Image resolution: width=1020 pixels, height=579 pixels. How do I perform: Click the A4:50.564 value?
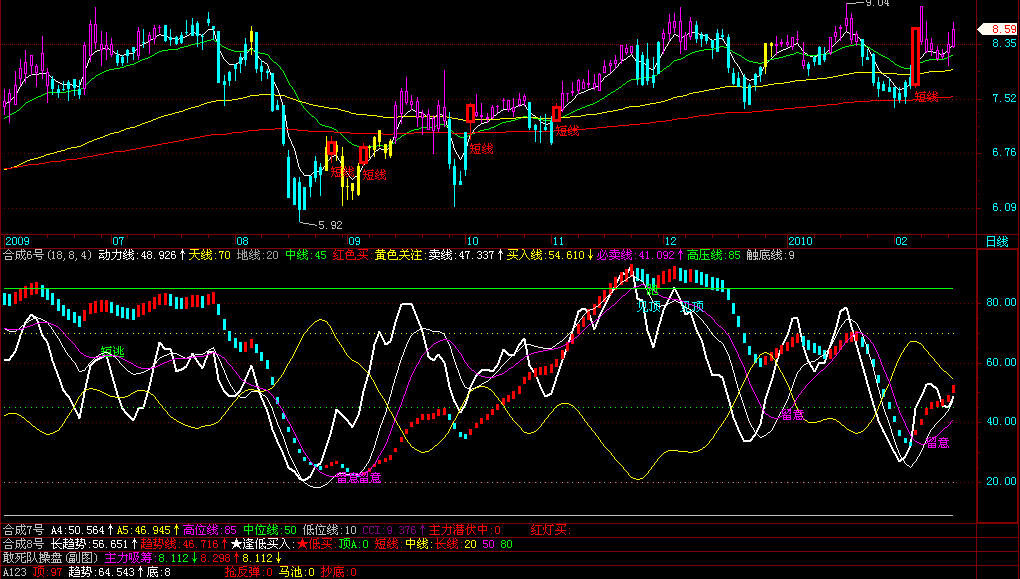click(x=77, y=530)
